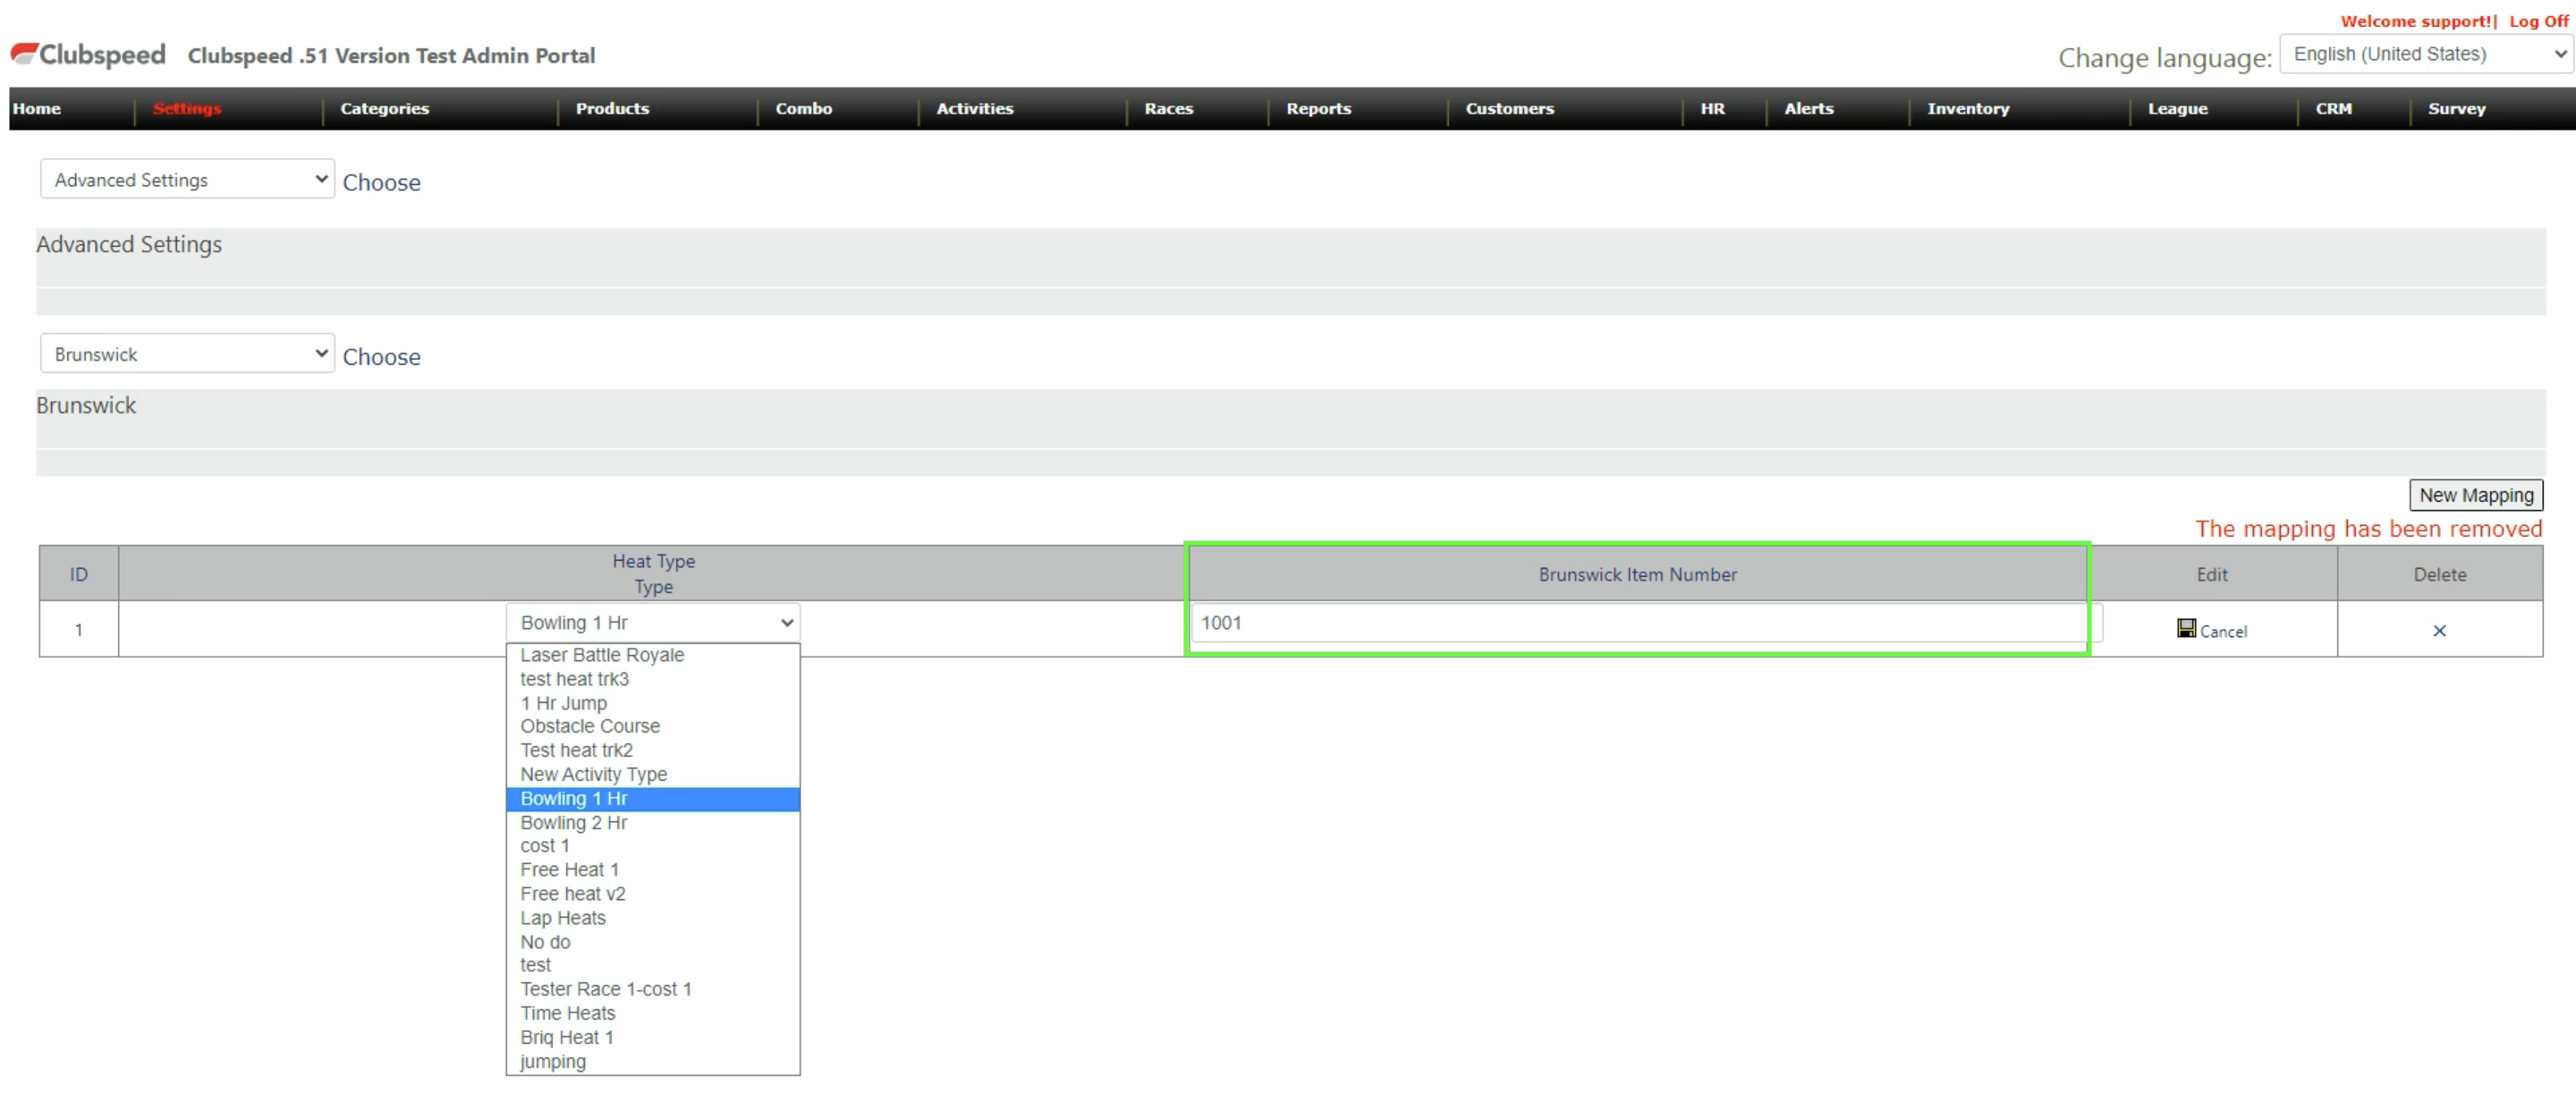
Task: Click ID cell value 1
Action: [x=78, y=630]
